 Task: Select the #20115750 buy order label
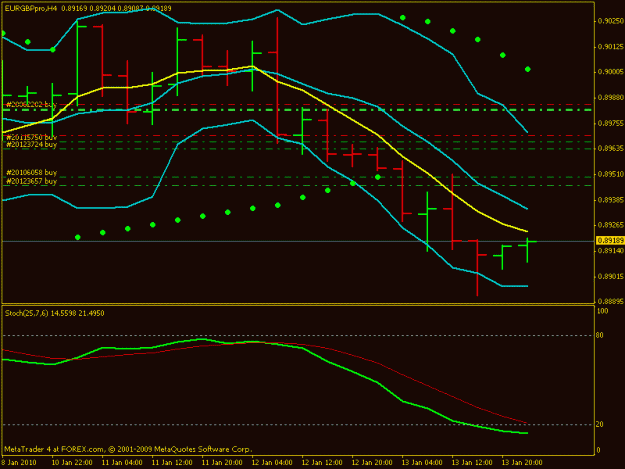coord(31,137)
